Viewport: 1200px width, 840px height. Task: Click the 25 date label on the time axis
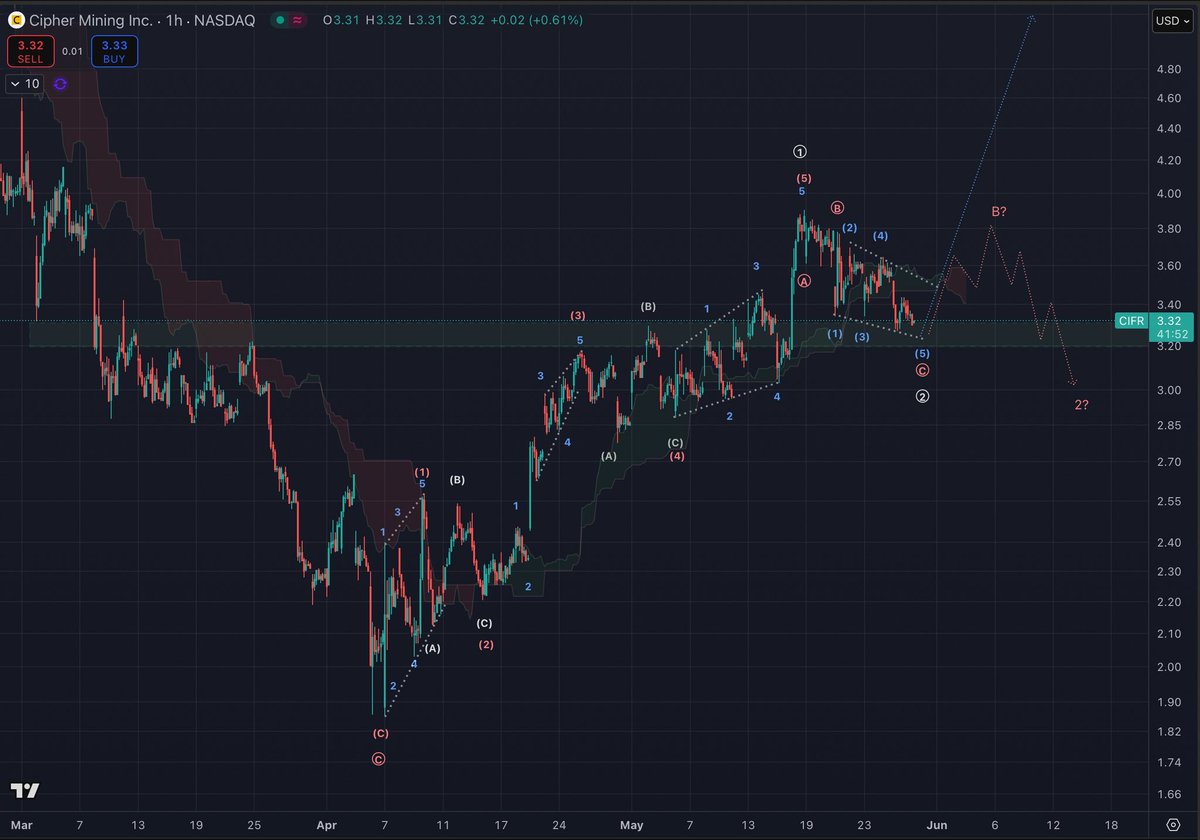pyautogui.click(x=254, y=825)
